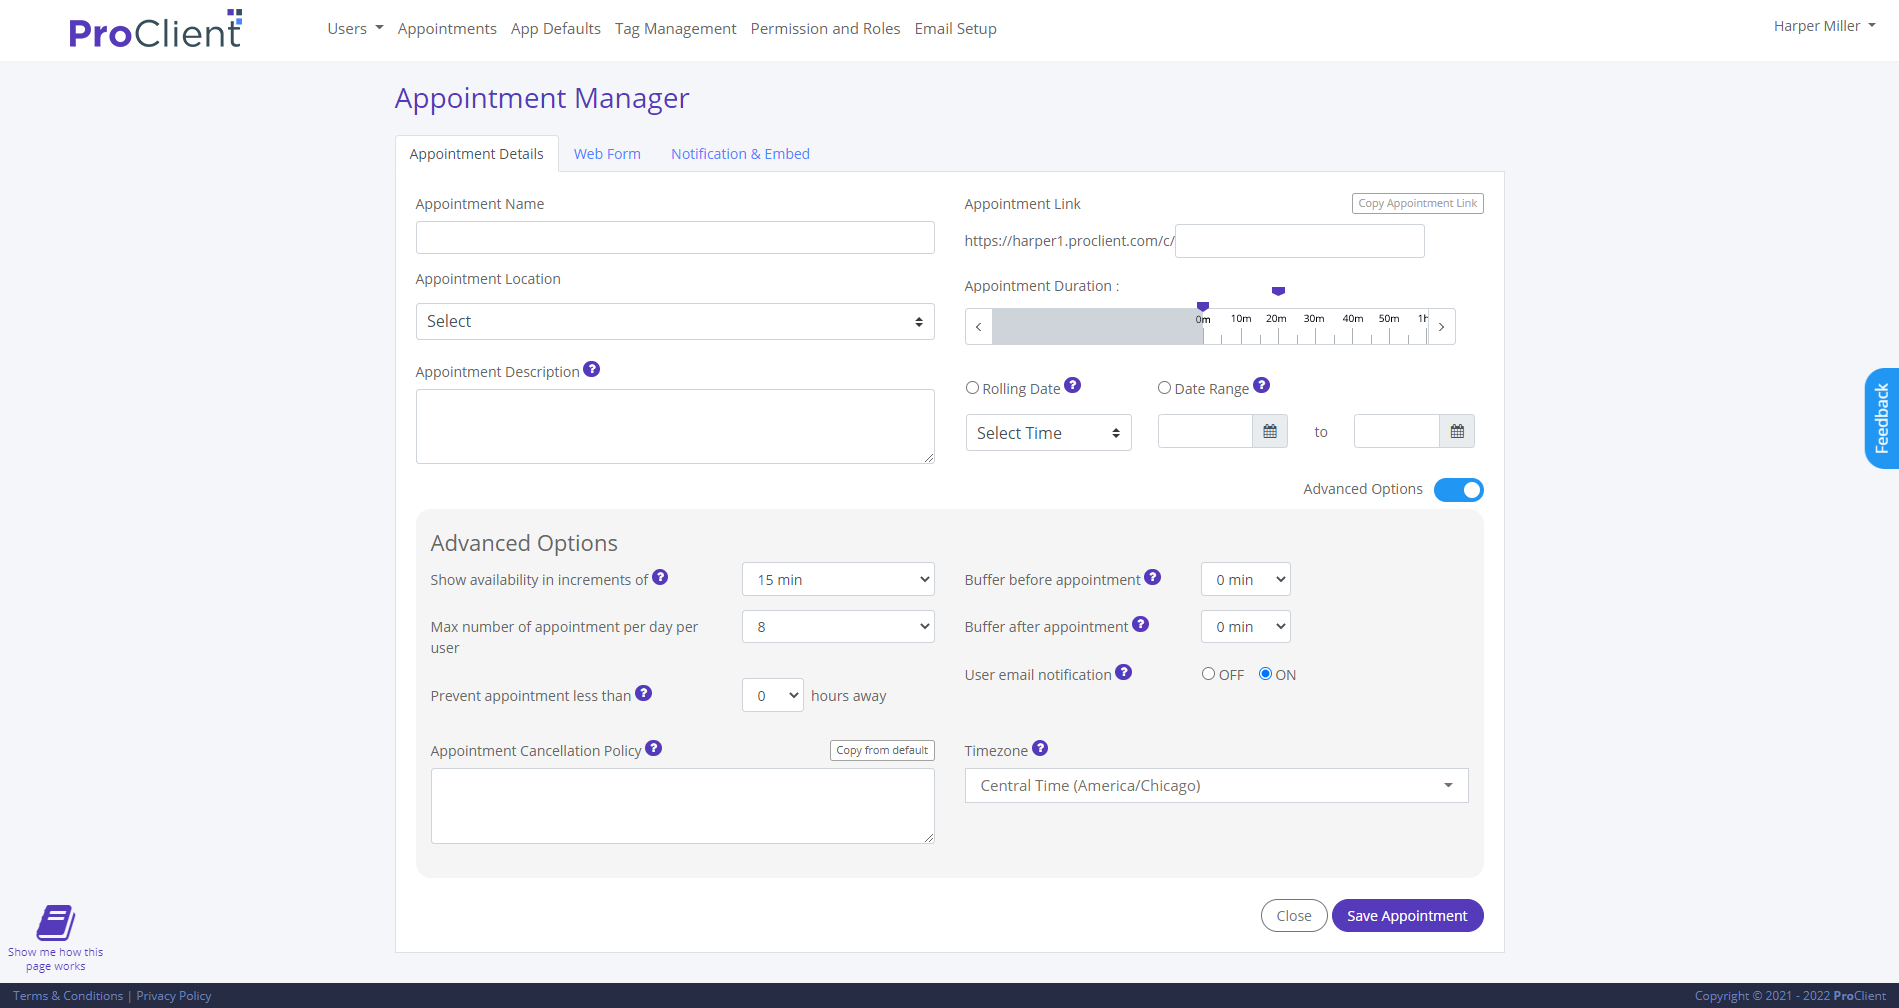This screenshot has height=1008, width=1899.
Task: Open help icon next to Rolling Date
Action: click(x=1073, y=385)
